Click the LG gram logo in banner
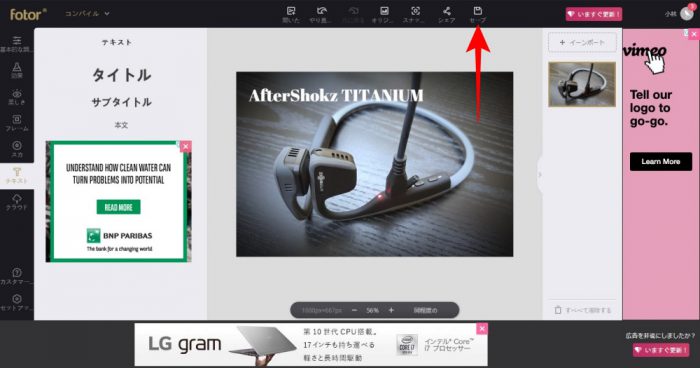The height and width of the screenshot is (368, 700). point(185,344)
